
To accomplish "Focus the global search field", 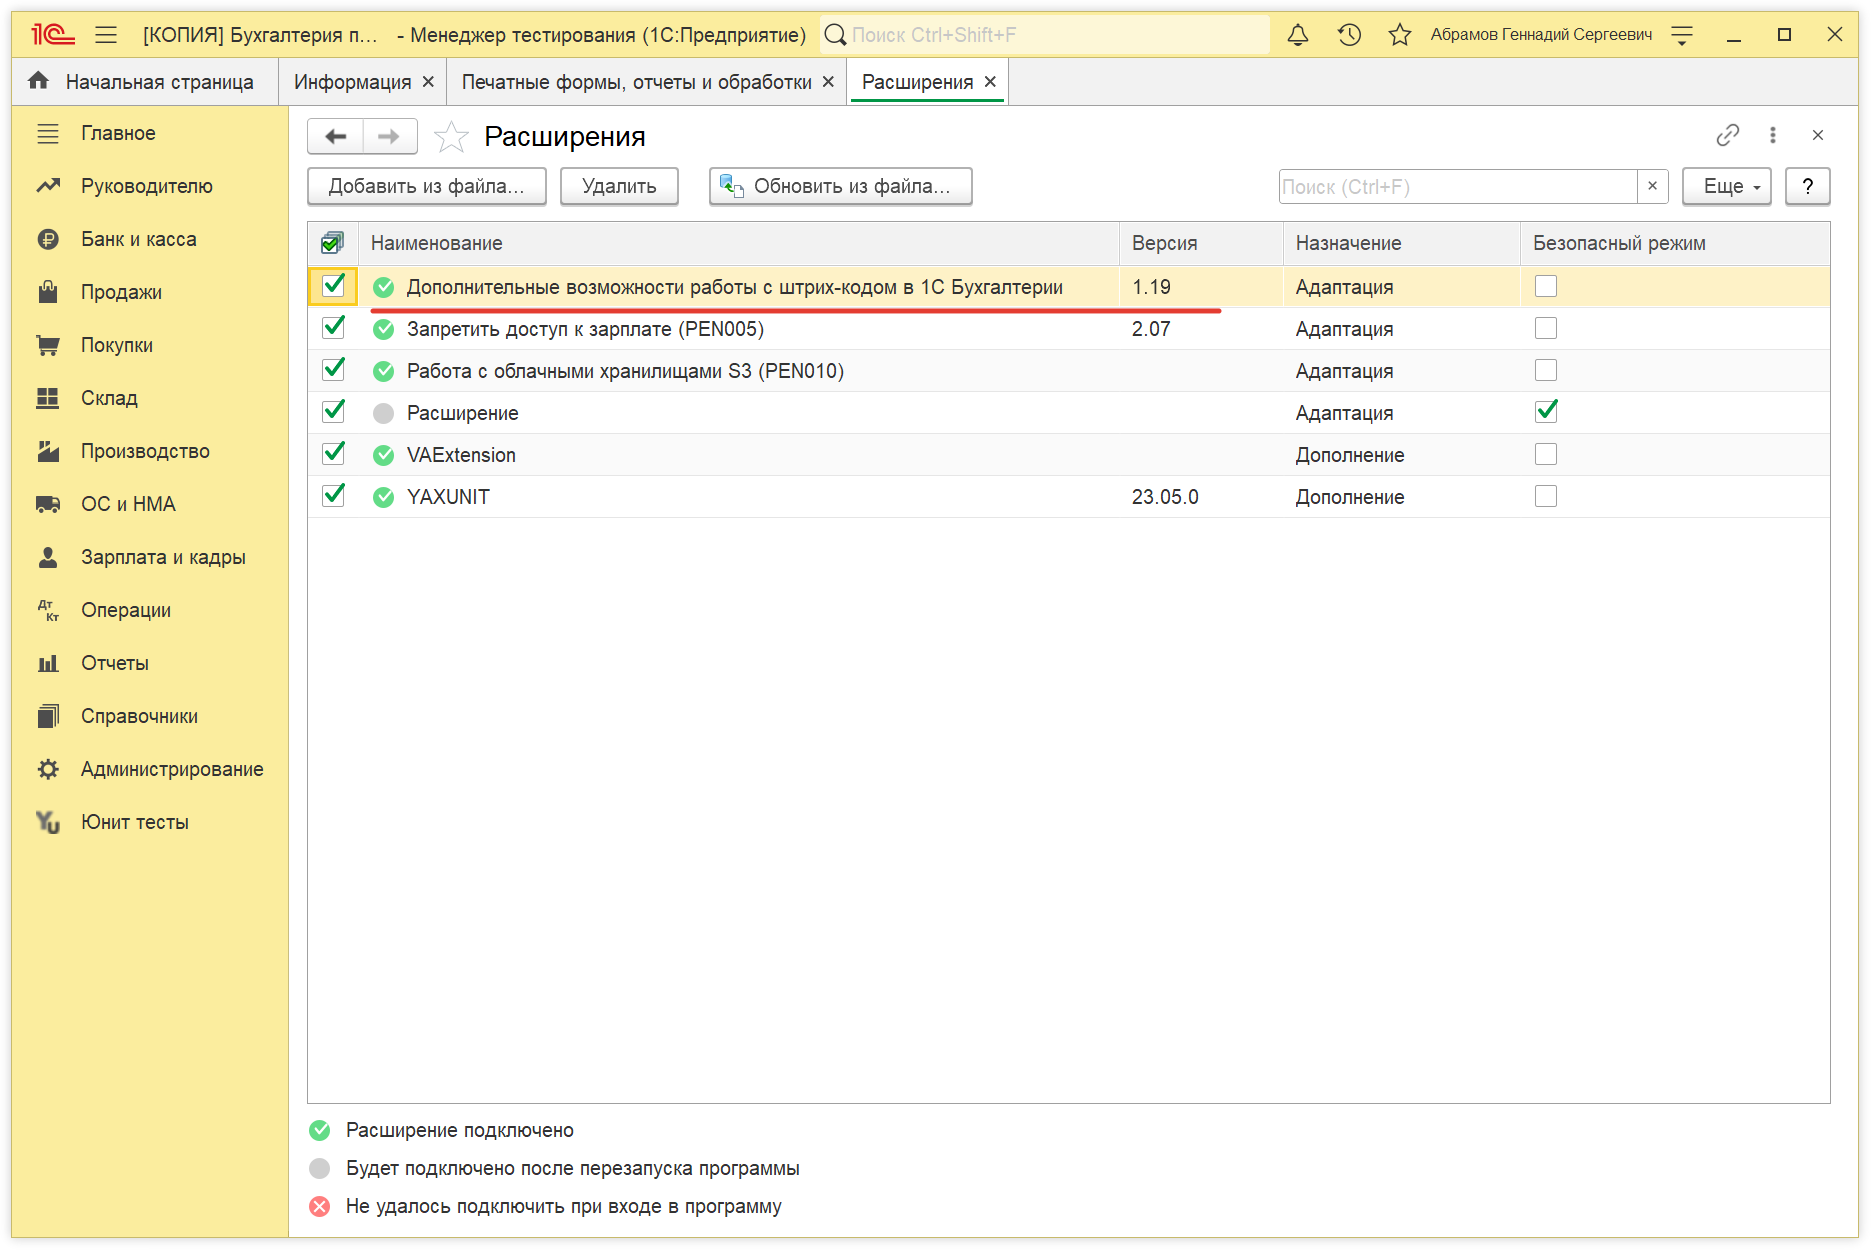I will [x=1045, y=35].
